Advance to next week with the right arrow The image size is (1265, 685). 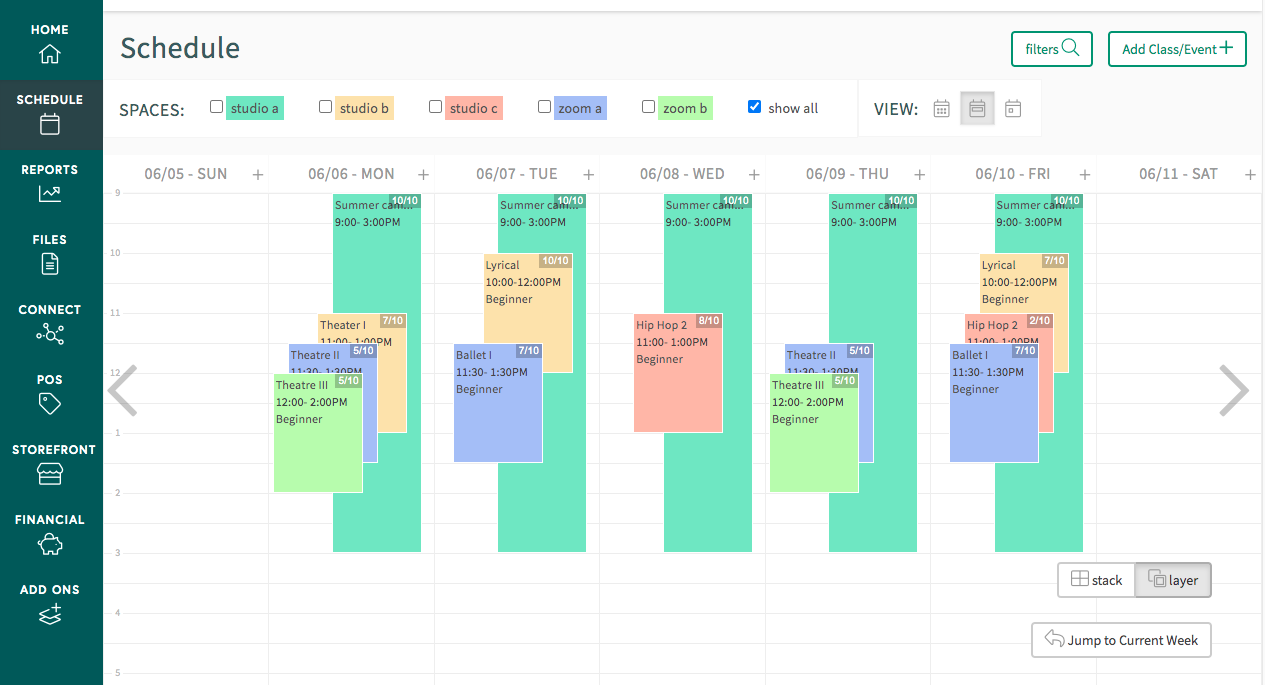1234,390
